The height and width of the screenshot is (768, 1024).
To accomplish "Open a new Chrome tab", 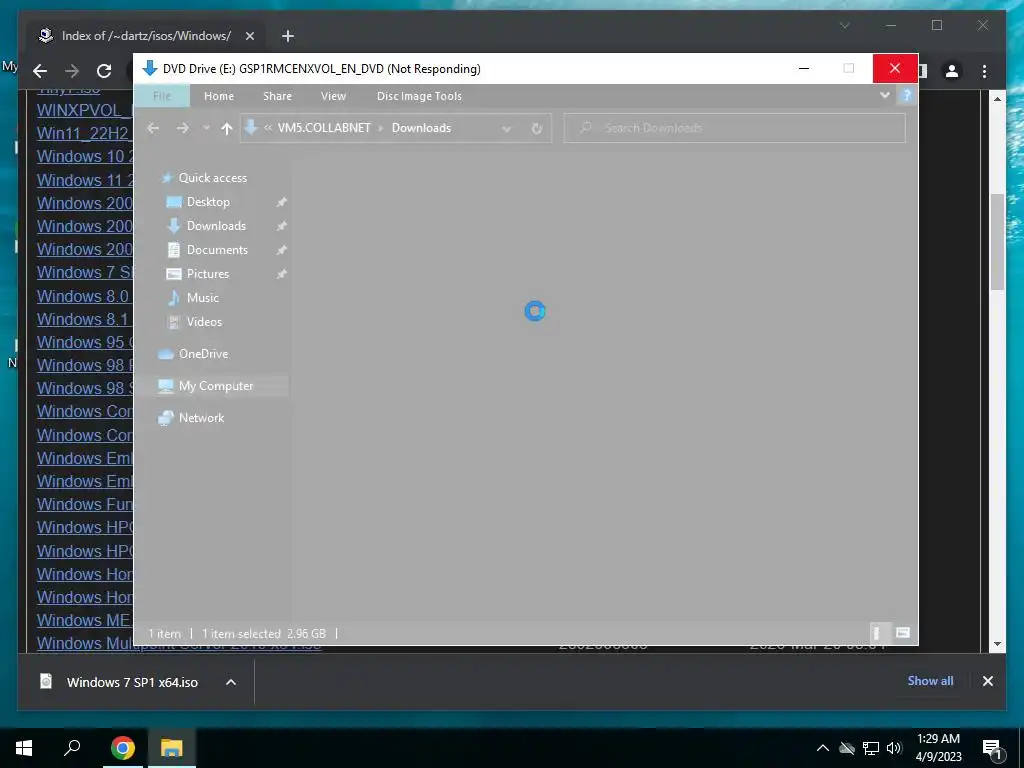I will pyautogui.click(x=288, y=36).
